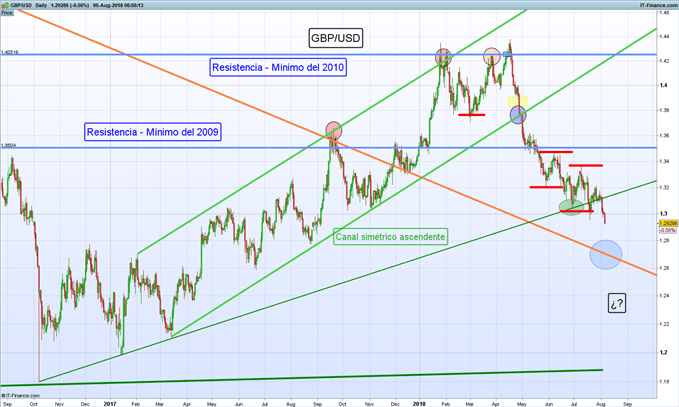Click the 1.26 price axis label
Screen dimensions: 679x407
click(665, 268)
